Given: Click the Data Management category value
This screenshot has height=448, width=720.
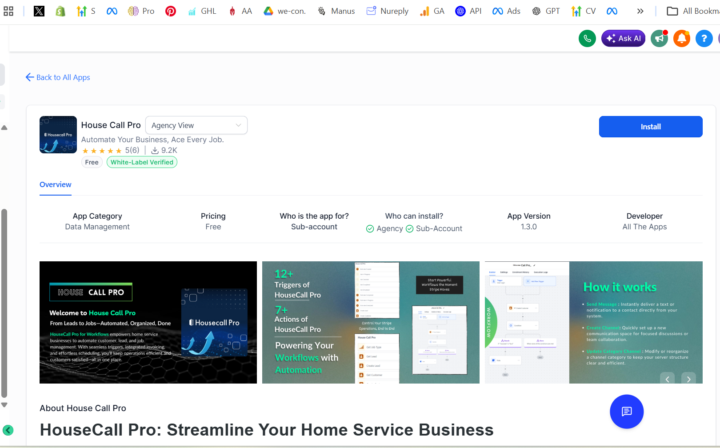Looking at the screenshot, I should [97, 227].
